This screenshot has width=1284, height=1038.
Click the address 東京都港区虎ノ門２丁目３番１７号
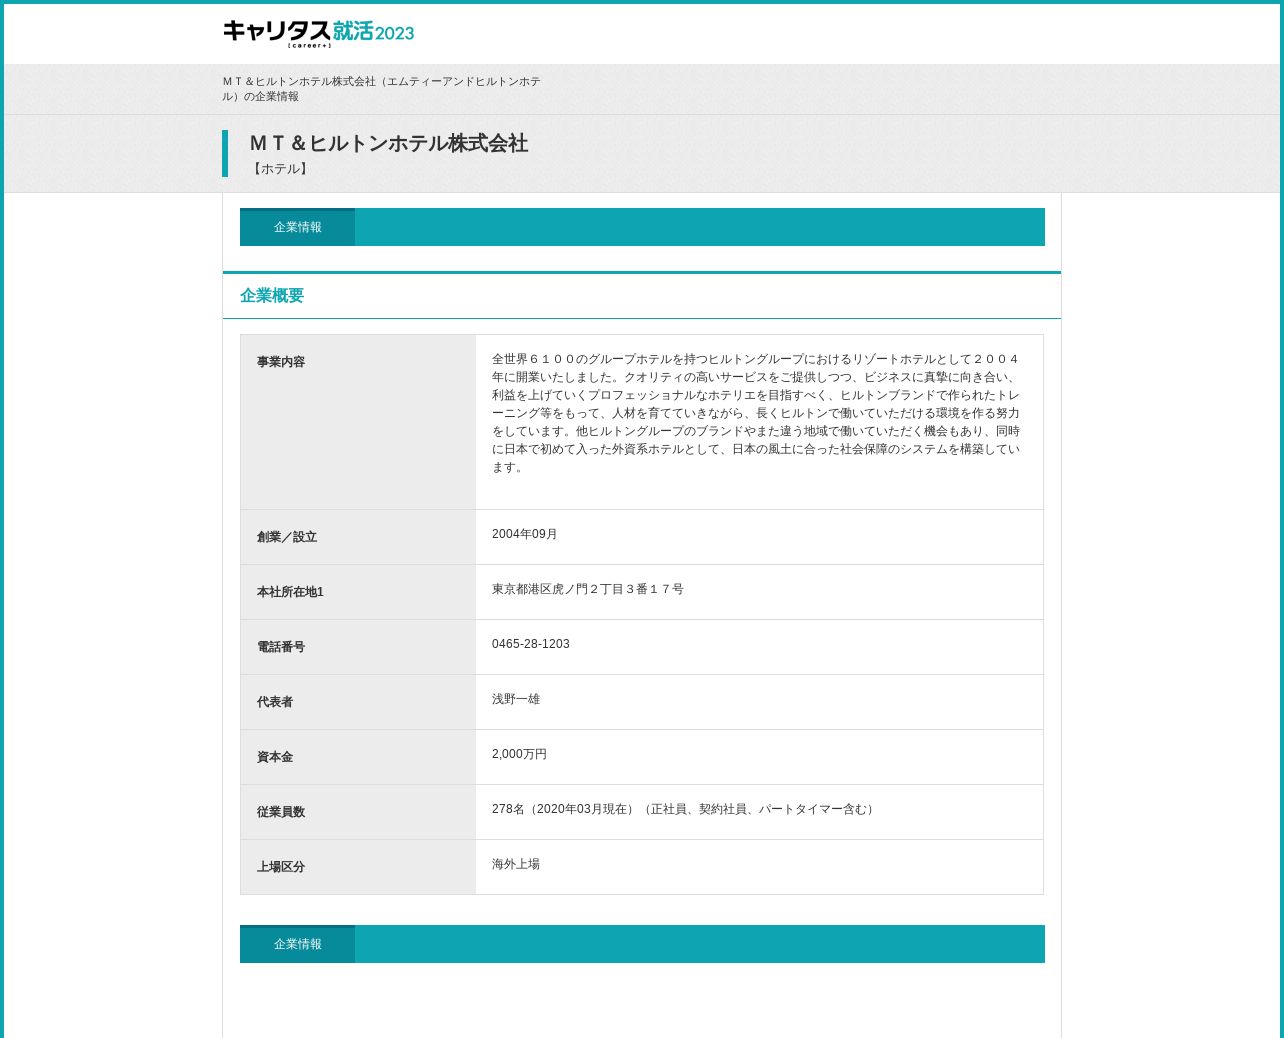click(588, 589)
